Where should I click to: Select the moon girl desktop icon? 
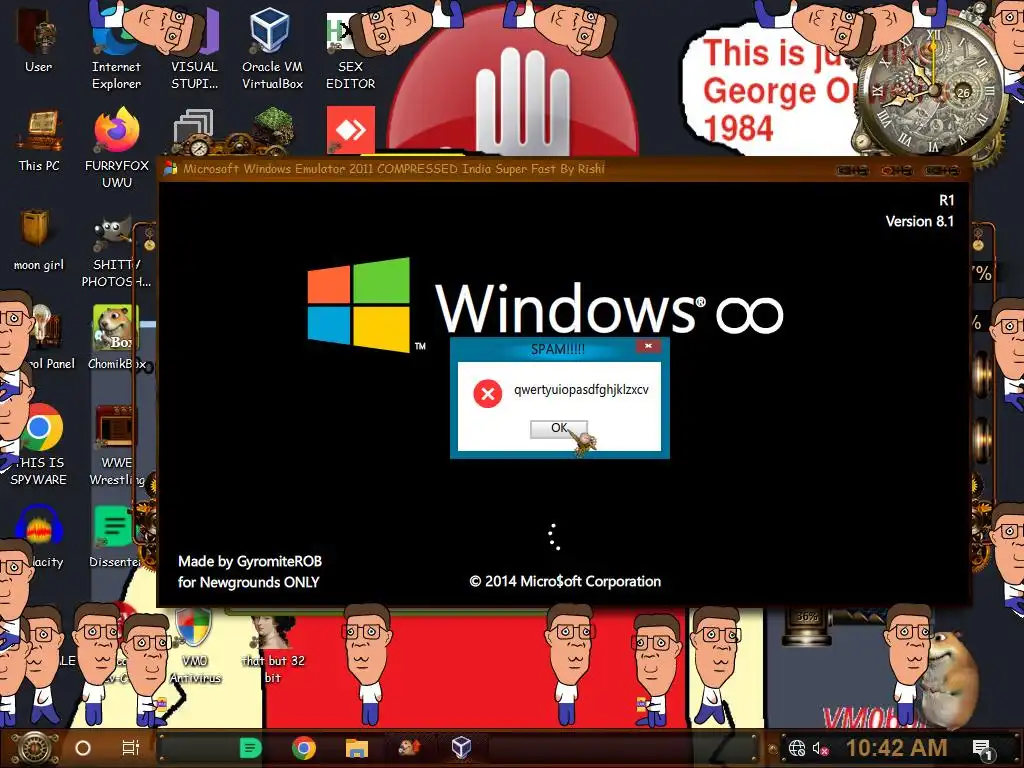coord(39,240)
